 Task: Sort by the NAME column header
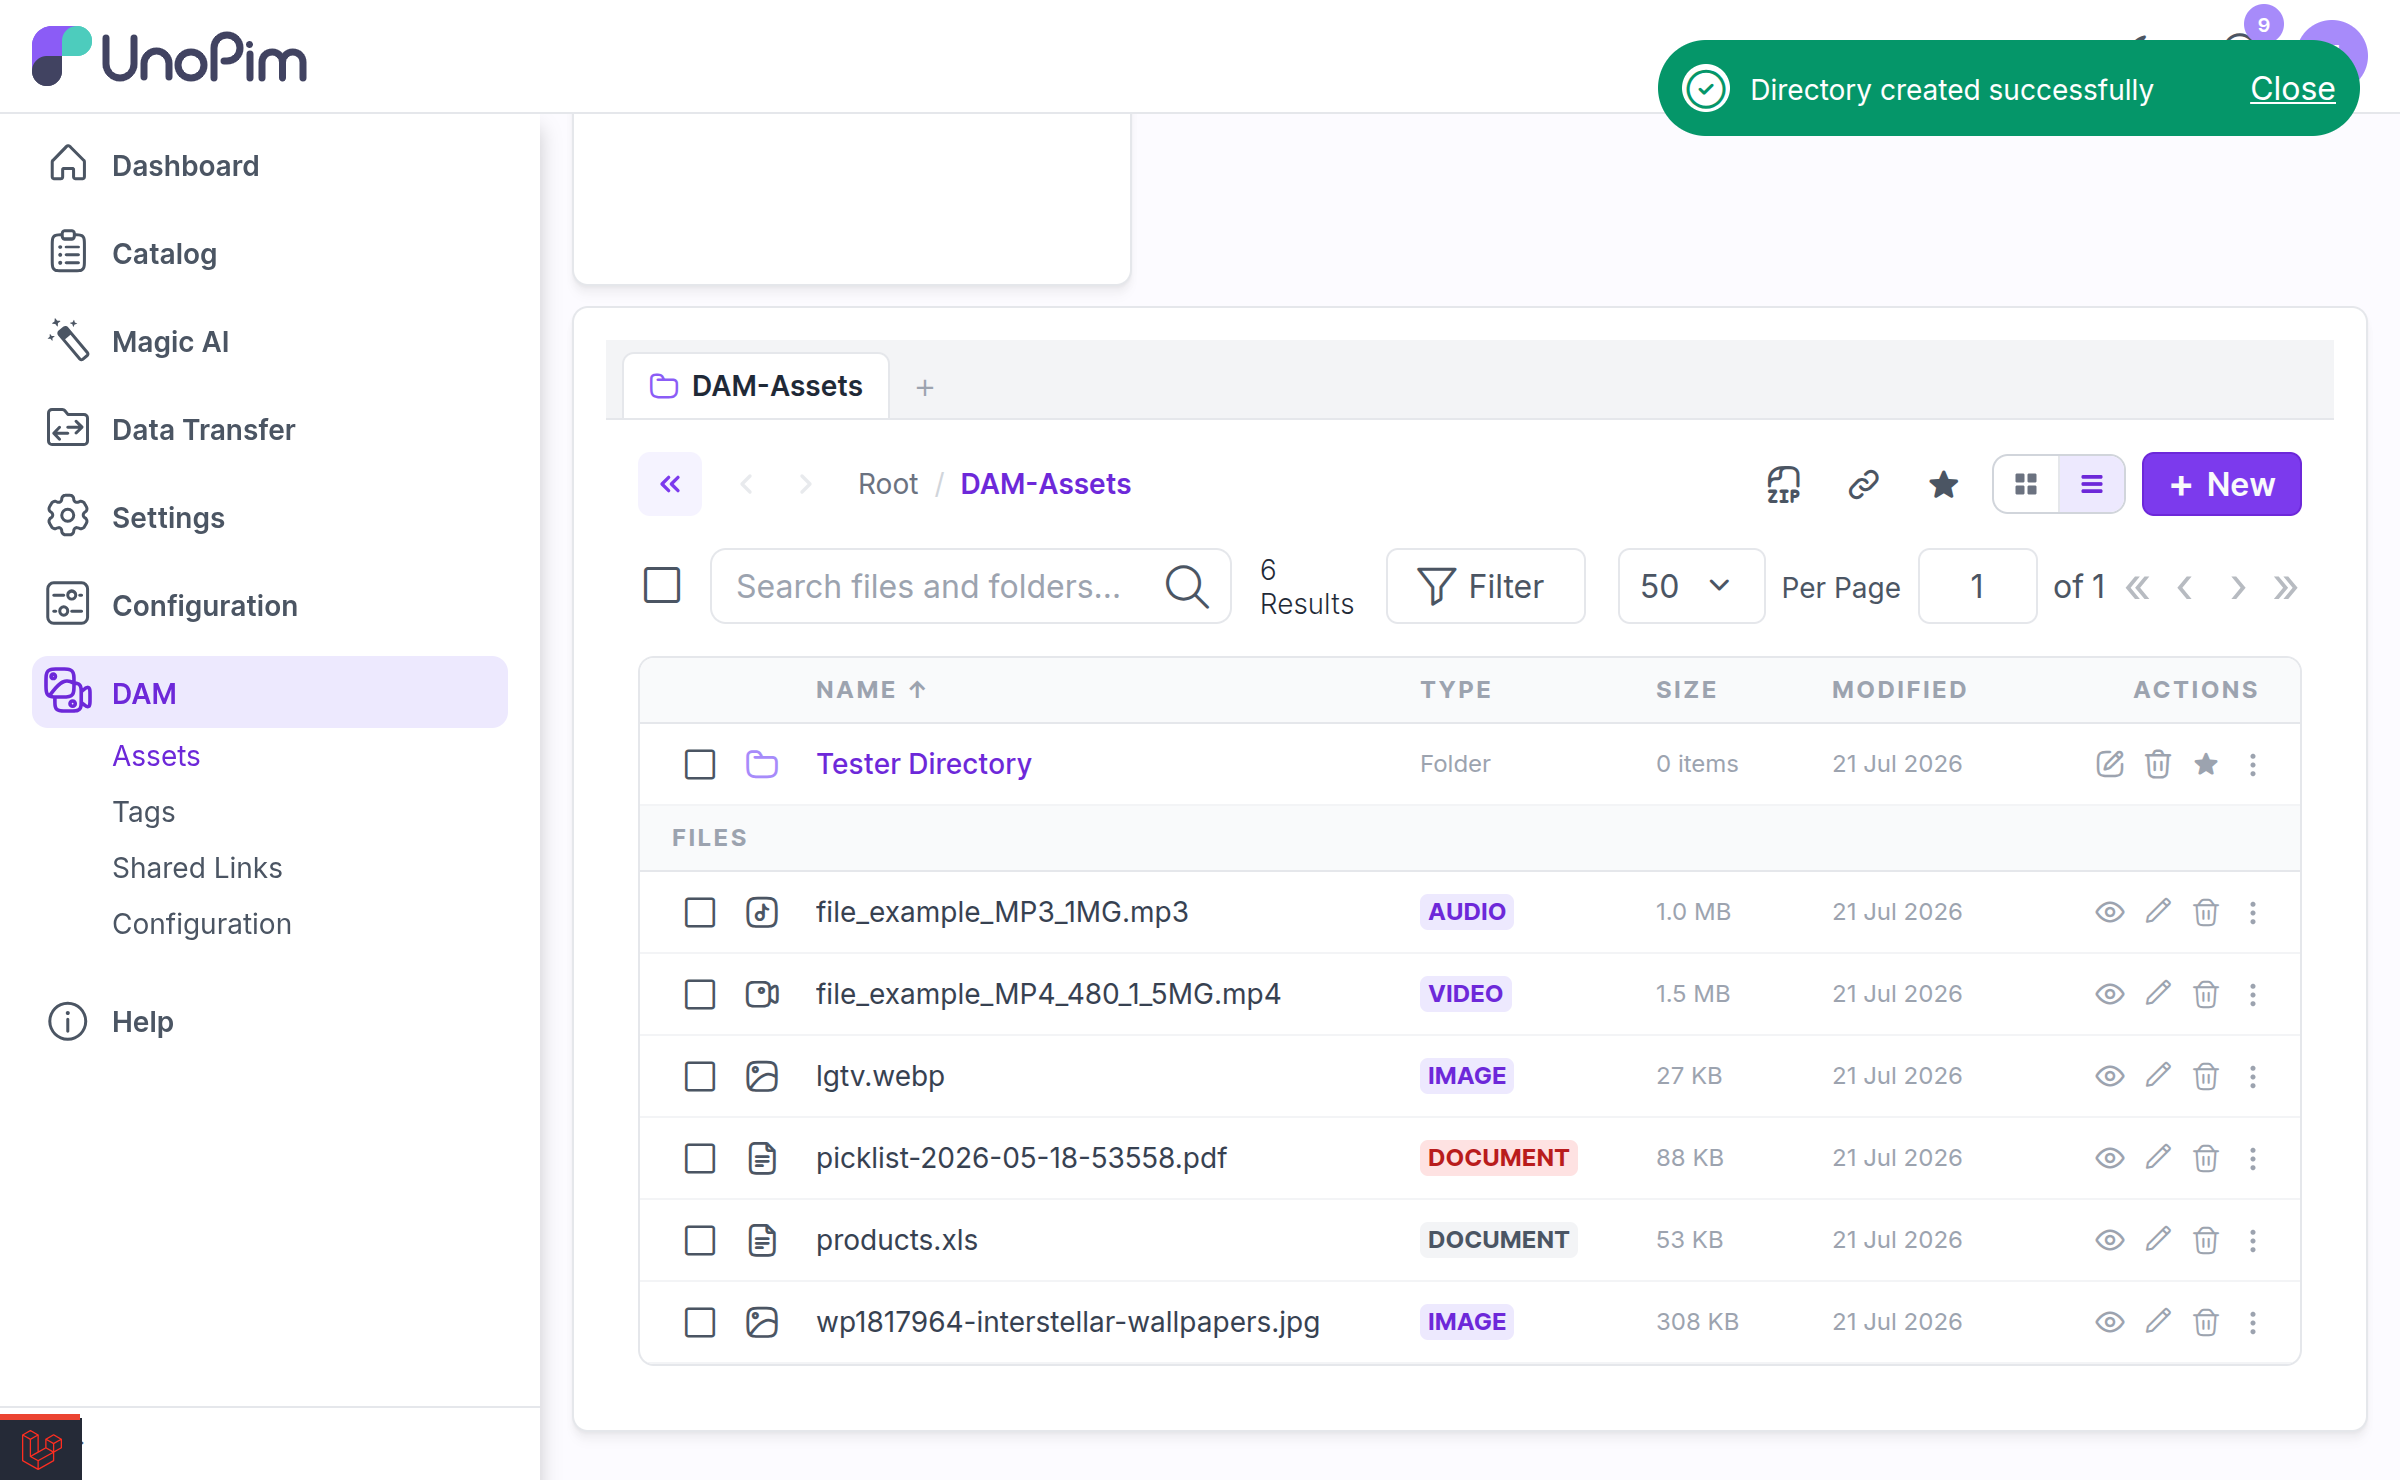click(x=871, y=690)
